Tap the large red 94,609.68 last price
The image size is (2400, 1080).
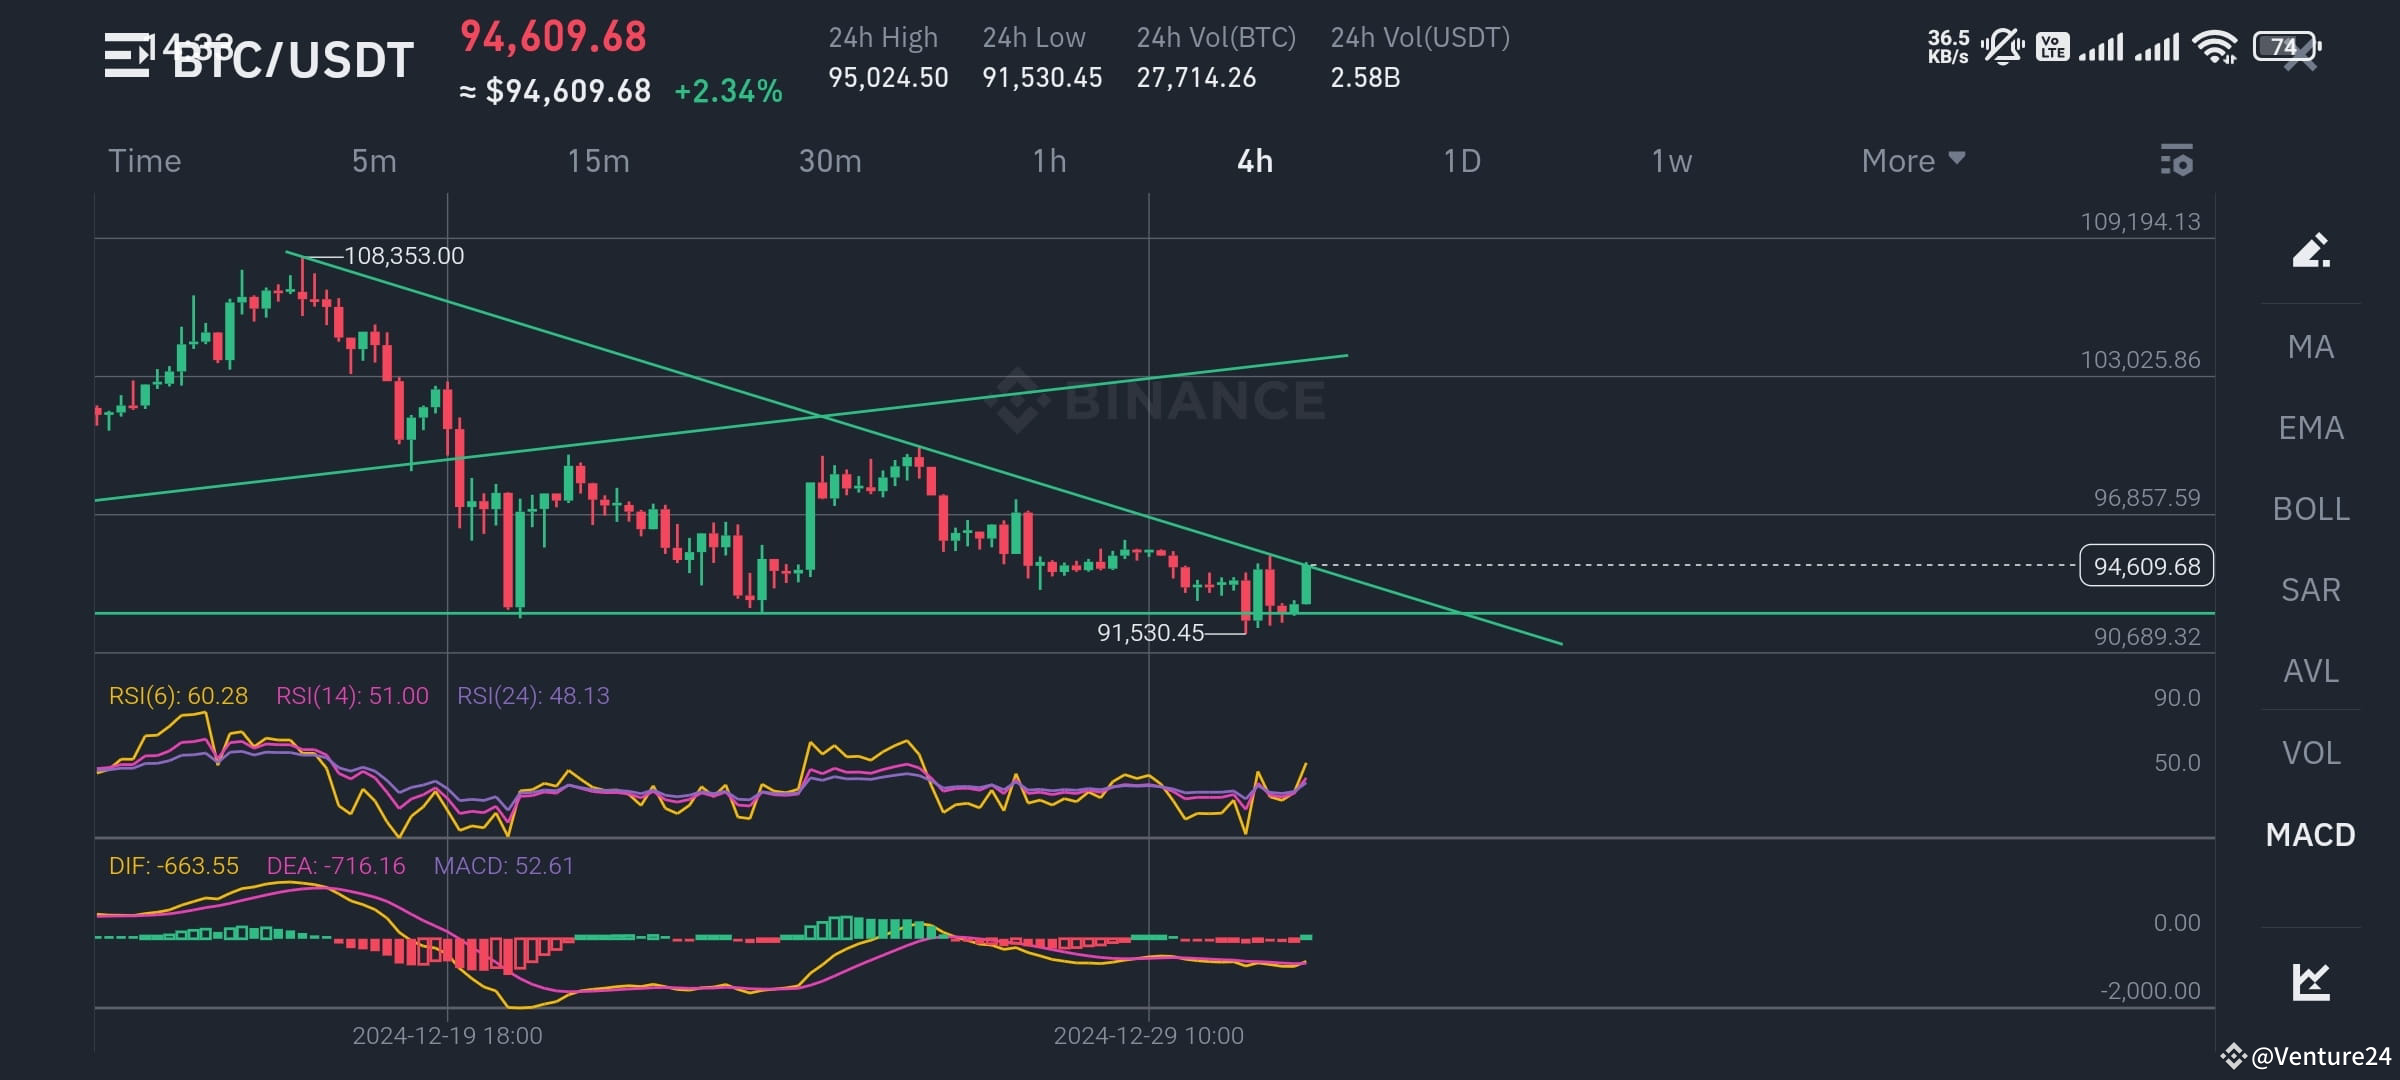point(553,37)
